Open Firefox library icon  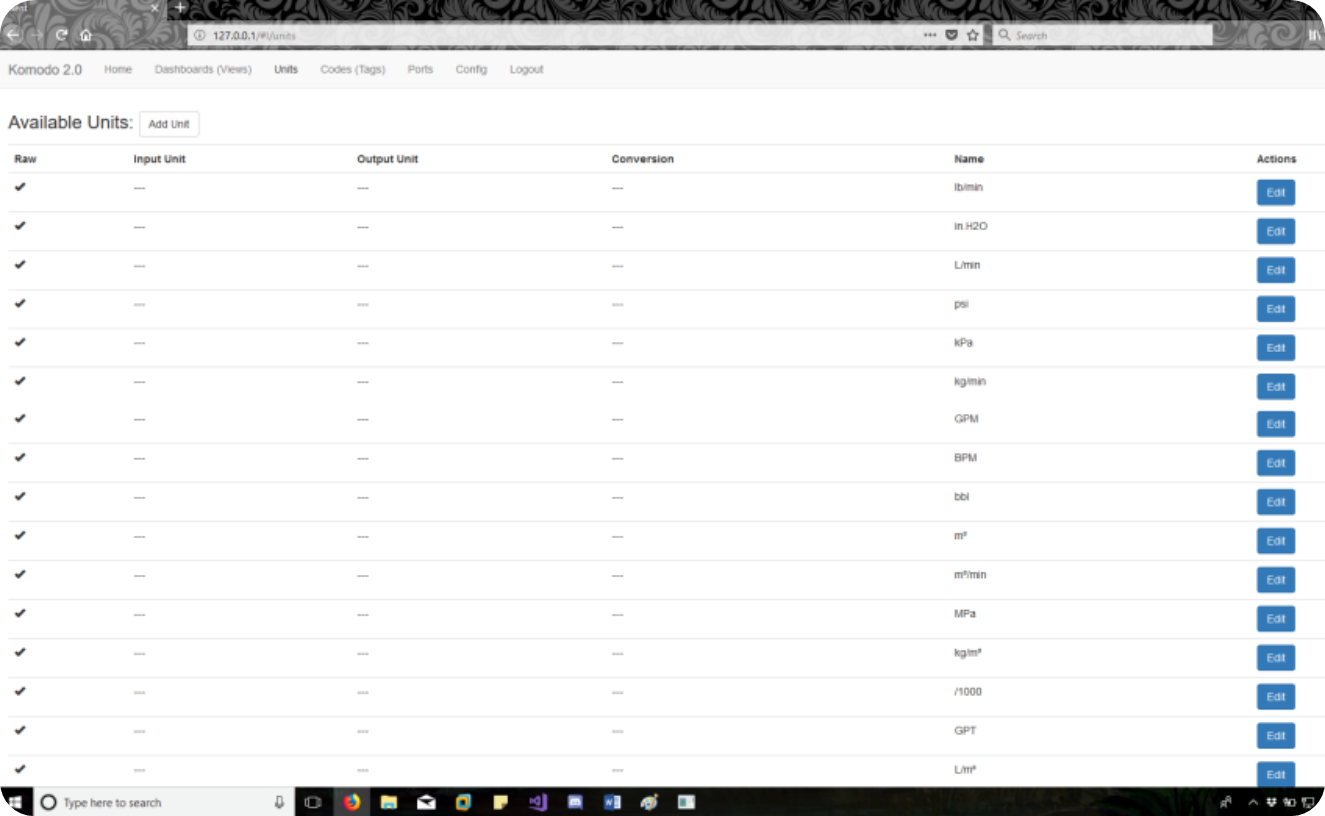[1315, 35]
